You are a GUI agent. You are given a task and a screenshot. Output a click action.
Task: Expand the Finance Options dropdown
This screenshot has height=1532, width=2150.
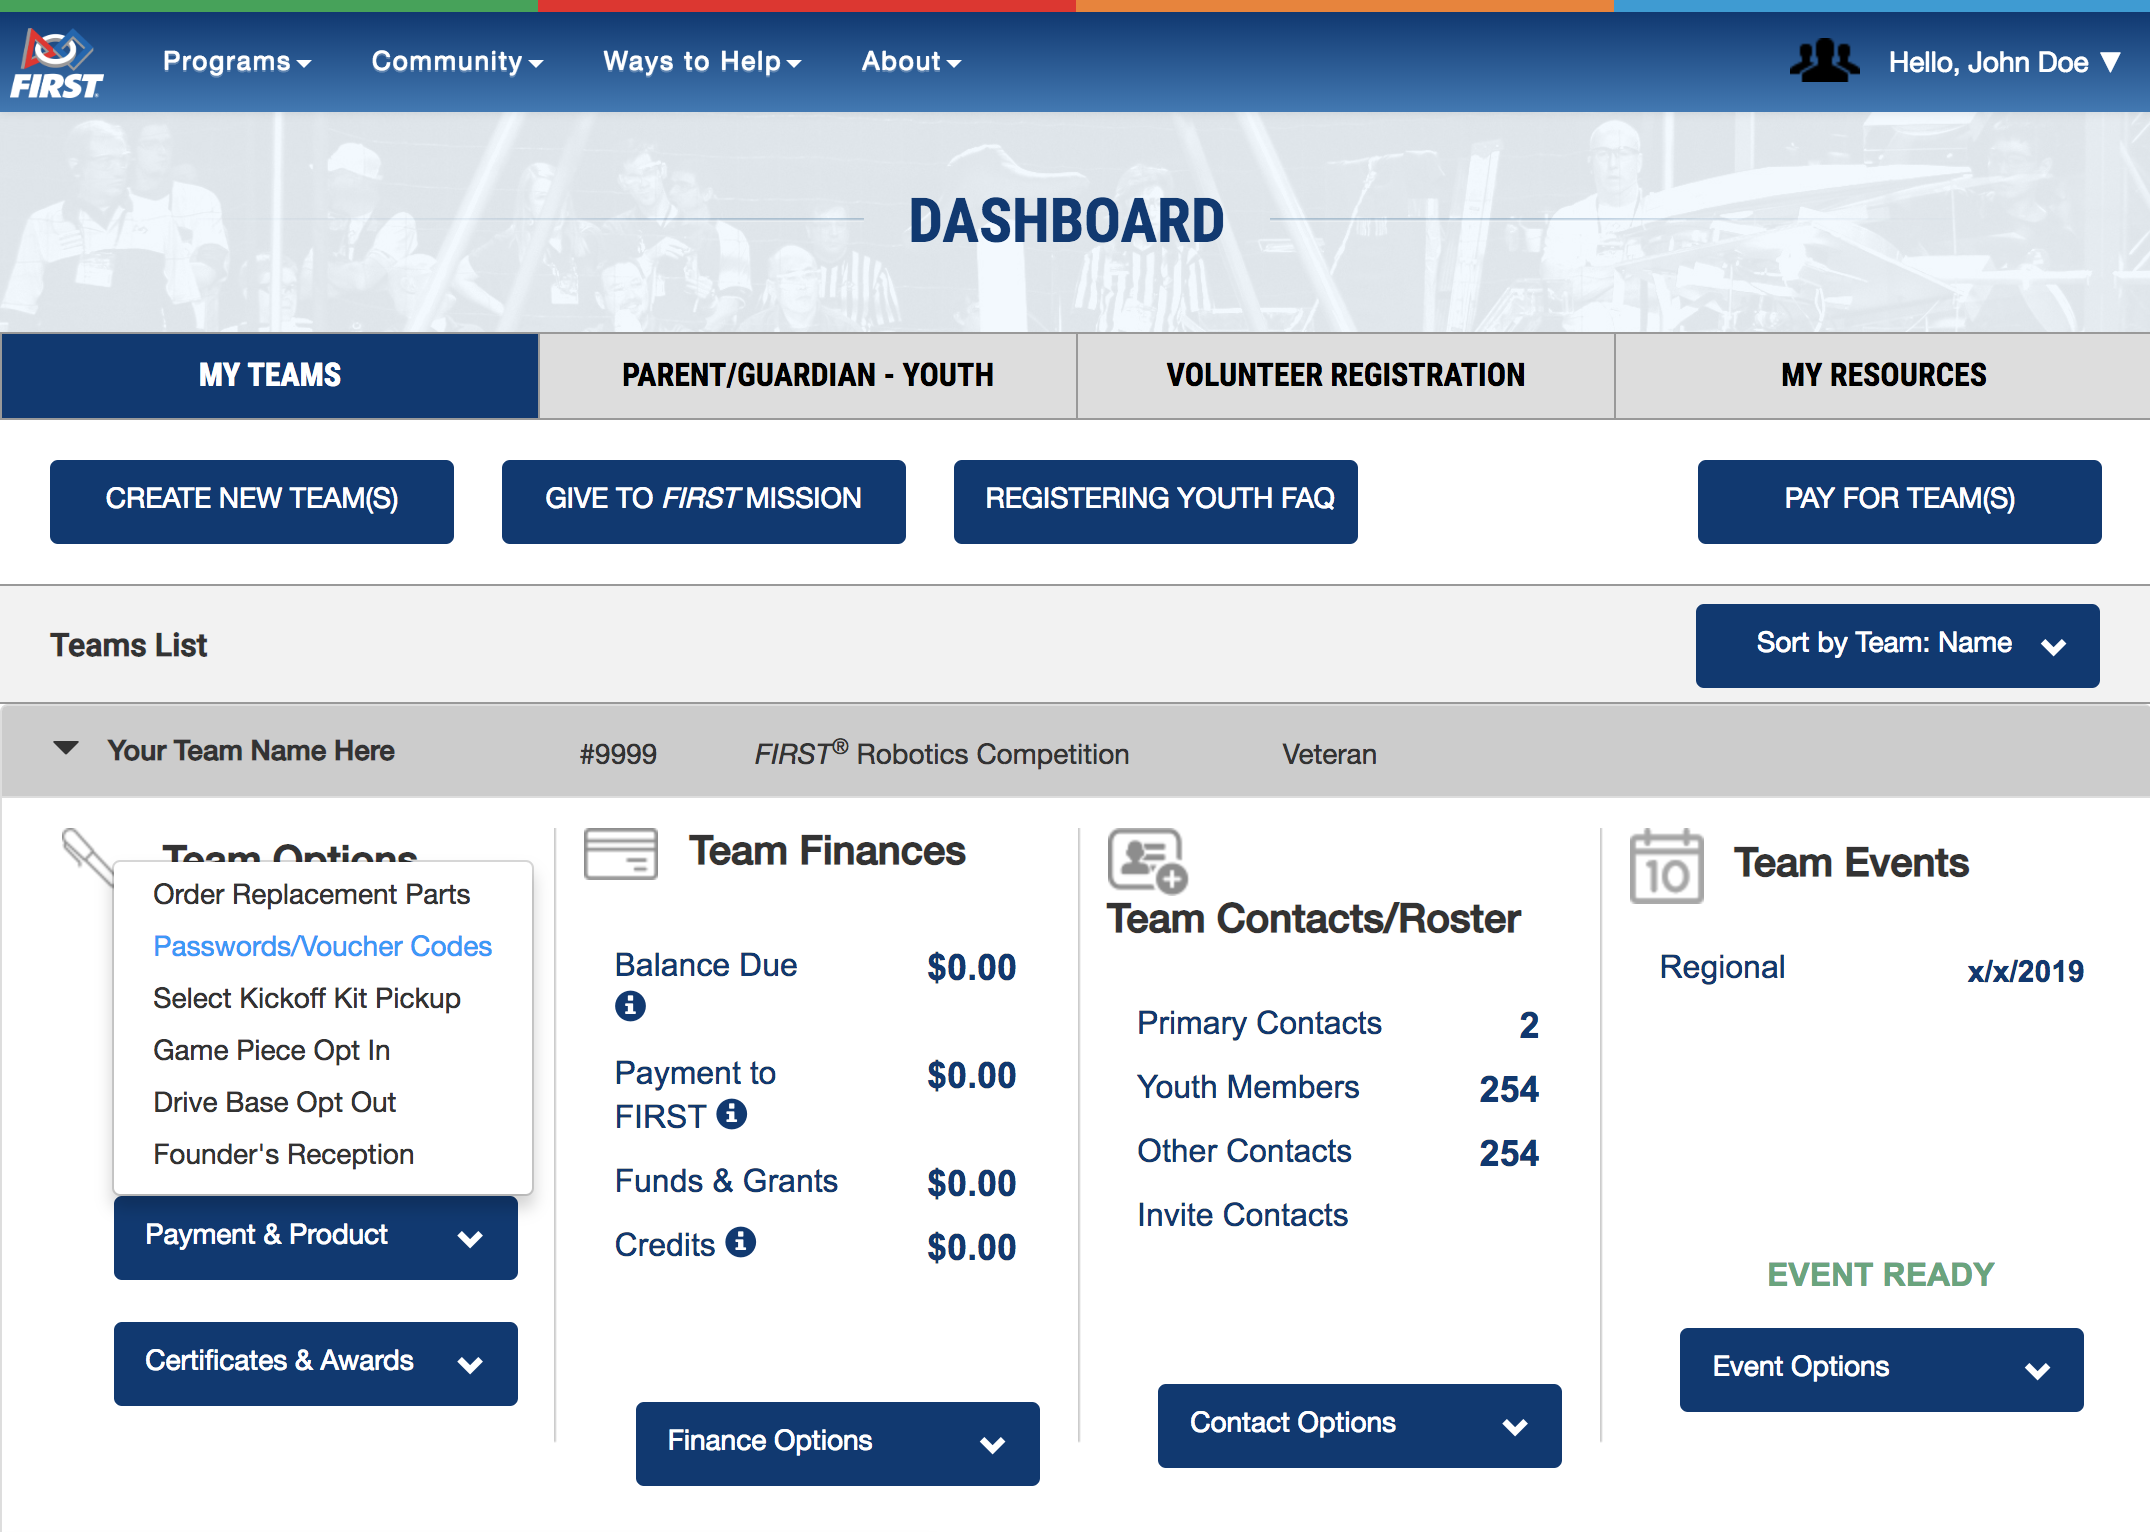(x=837, y=1442)
